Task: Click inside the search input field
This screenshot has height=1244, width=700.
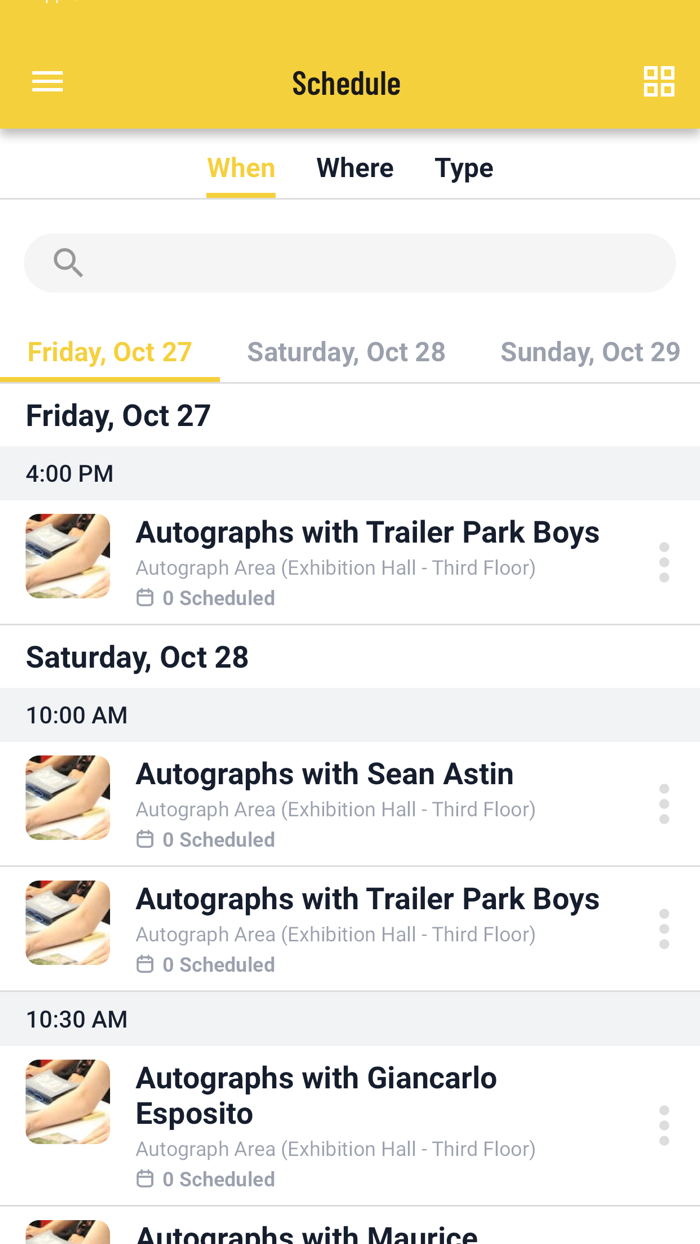Action: (350, 262)
